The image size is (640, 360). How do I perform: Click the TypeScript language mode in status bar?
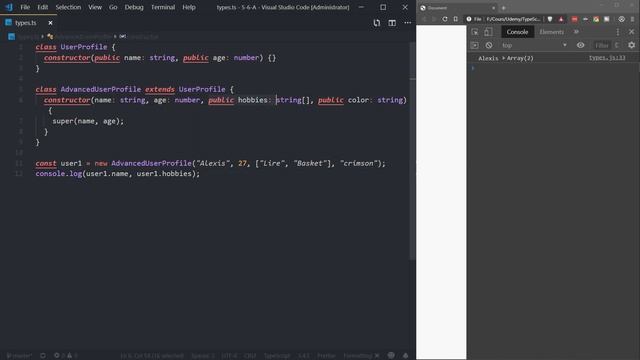tap(277, 356)
